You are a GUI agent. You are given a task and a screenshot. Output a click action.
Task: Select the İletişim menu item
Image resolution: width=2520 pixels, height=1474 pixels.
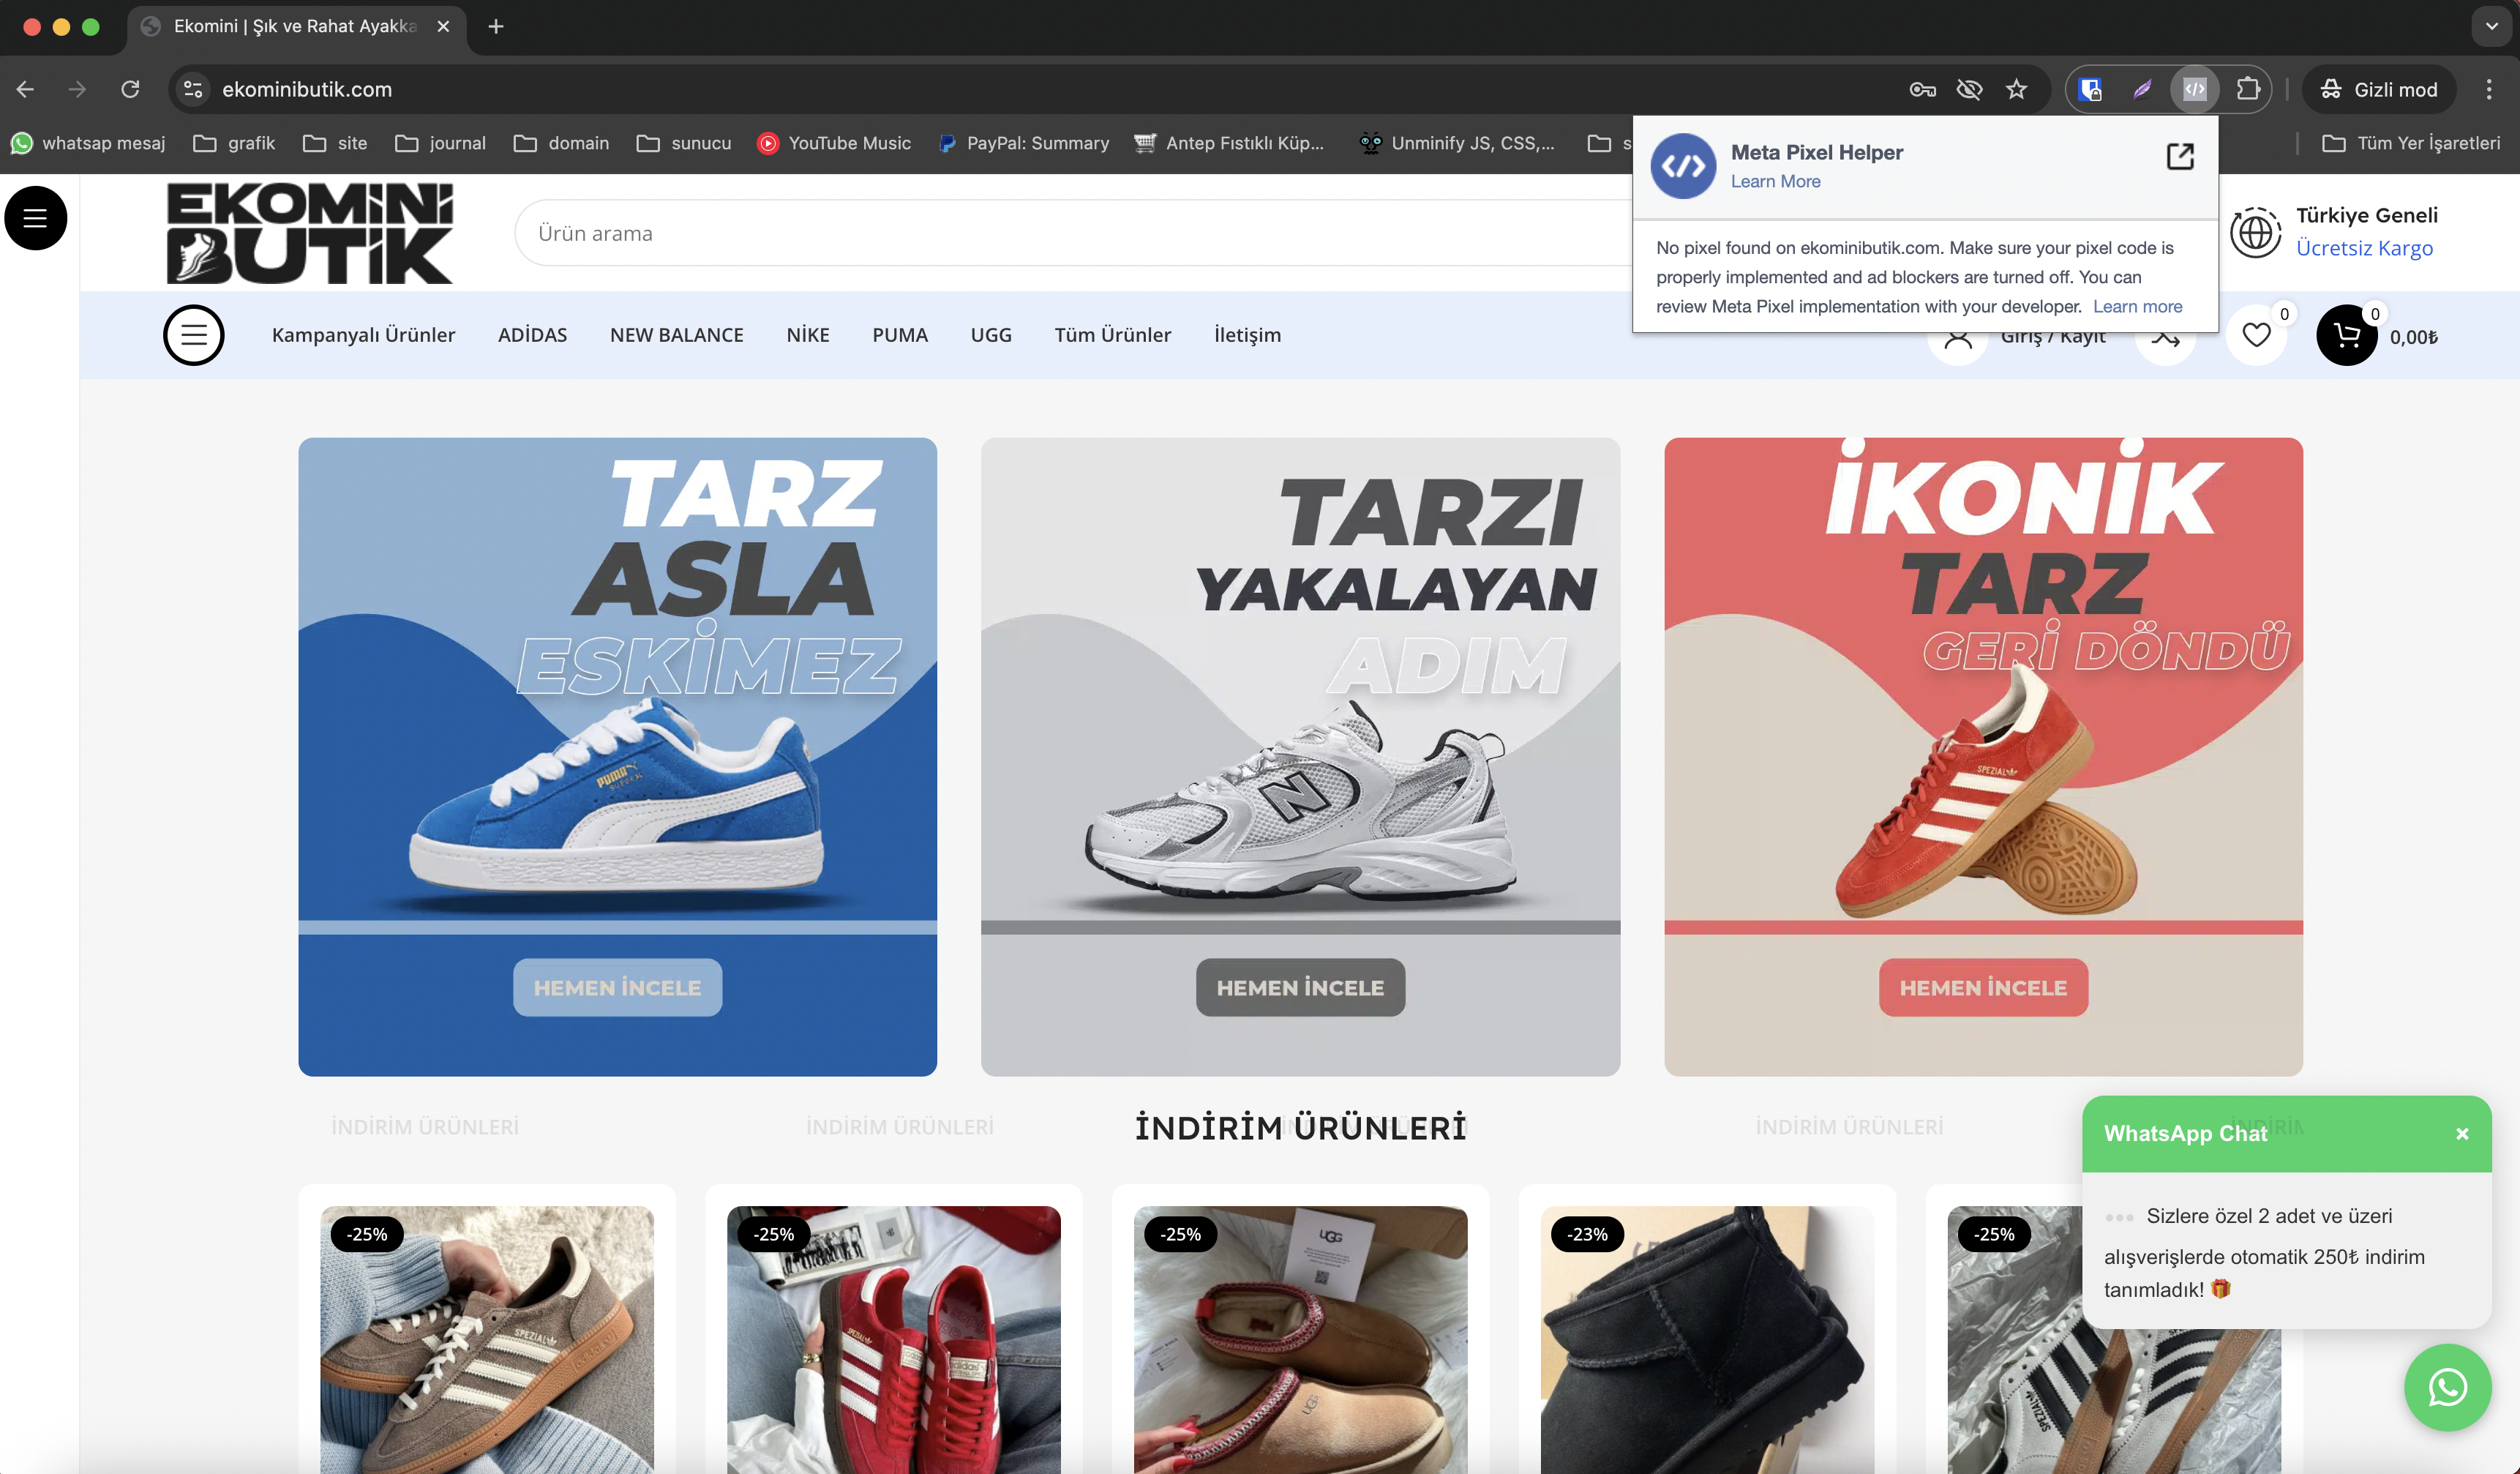1247,335
